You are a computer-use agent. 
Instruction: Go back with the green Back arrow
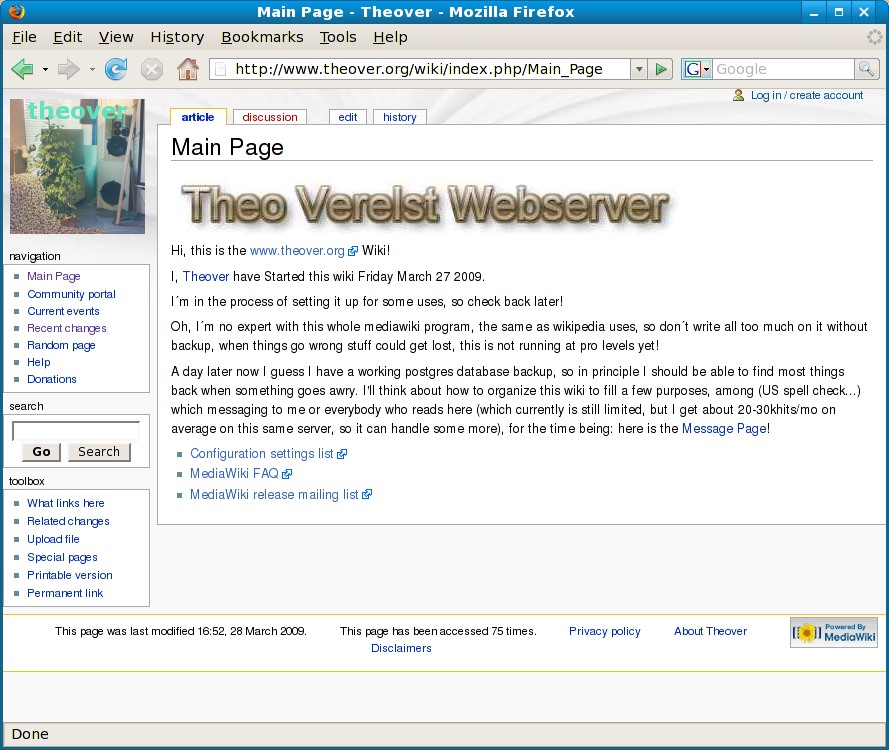coord(23,69)
